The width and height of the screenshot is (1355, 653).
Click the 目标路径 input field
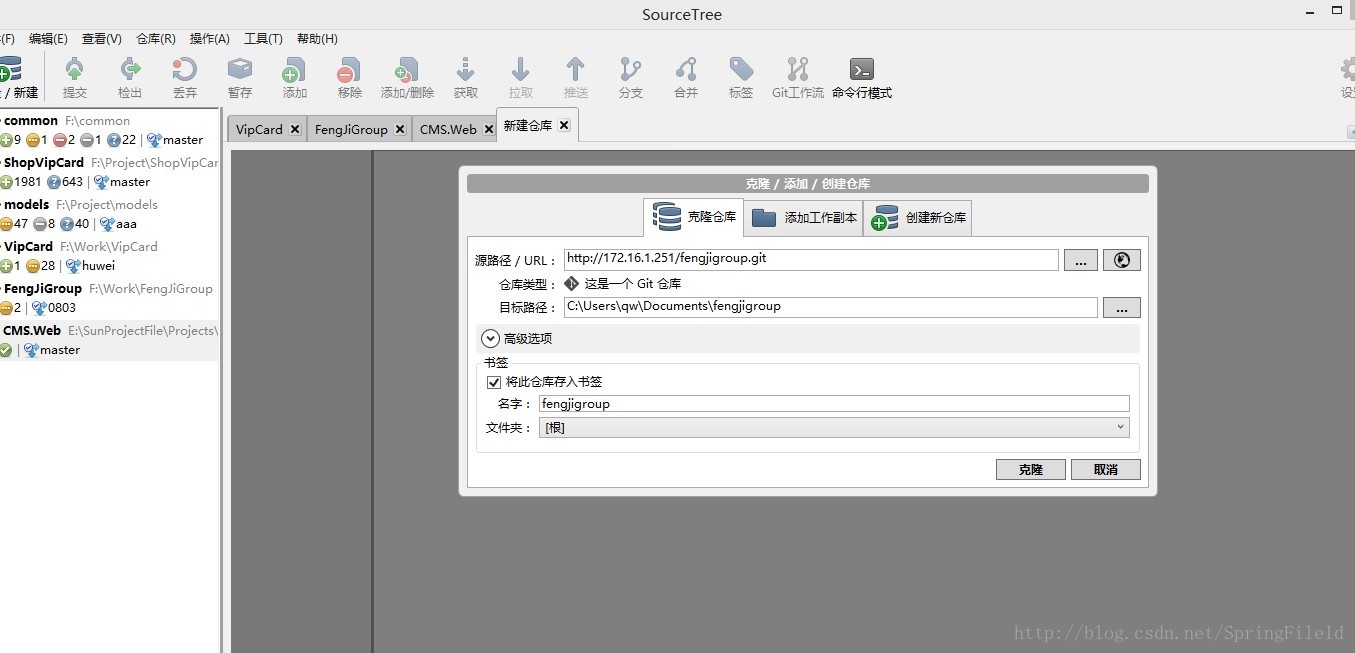pos(830,307)
